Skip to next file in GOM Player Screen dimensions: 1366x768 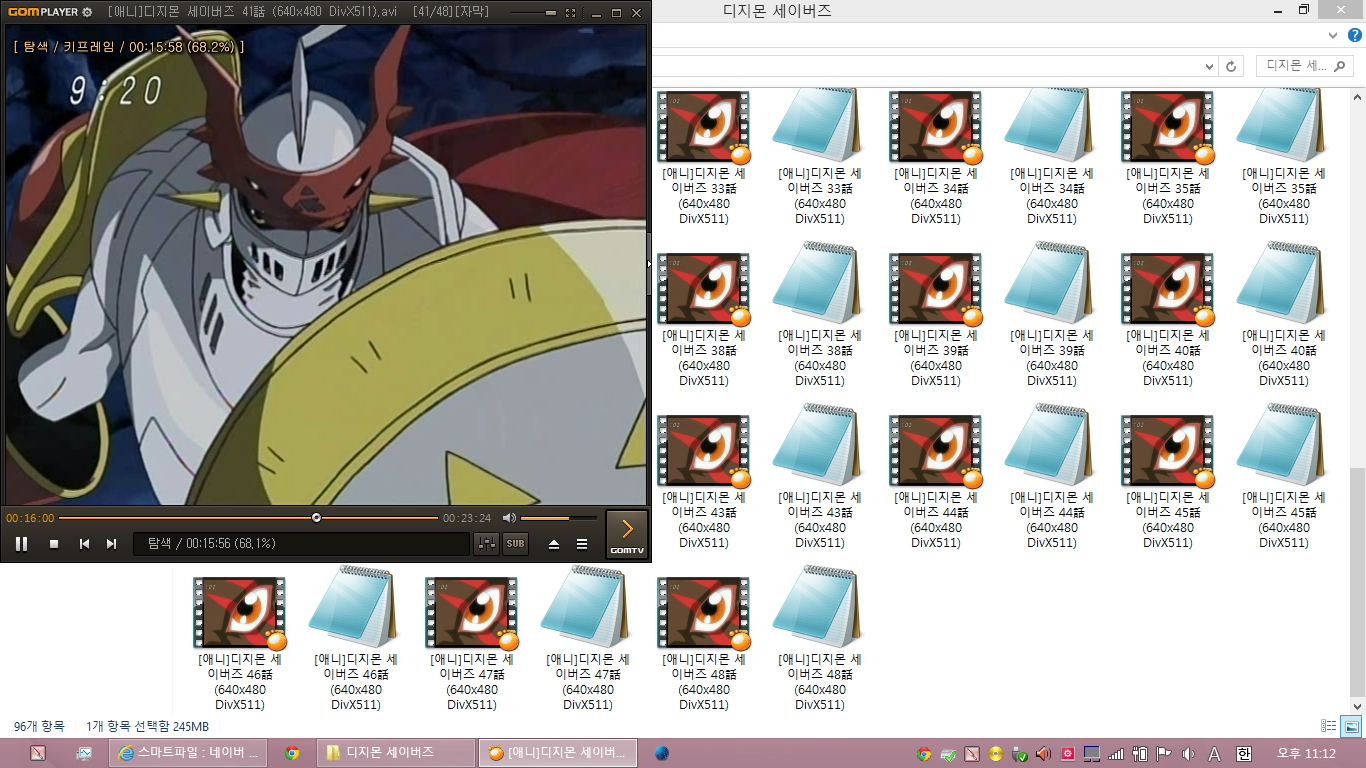[112, 544]
